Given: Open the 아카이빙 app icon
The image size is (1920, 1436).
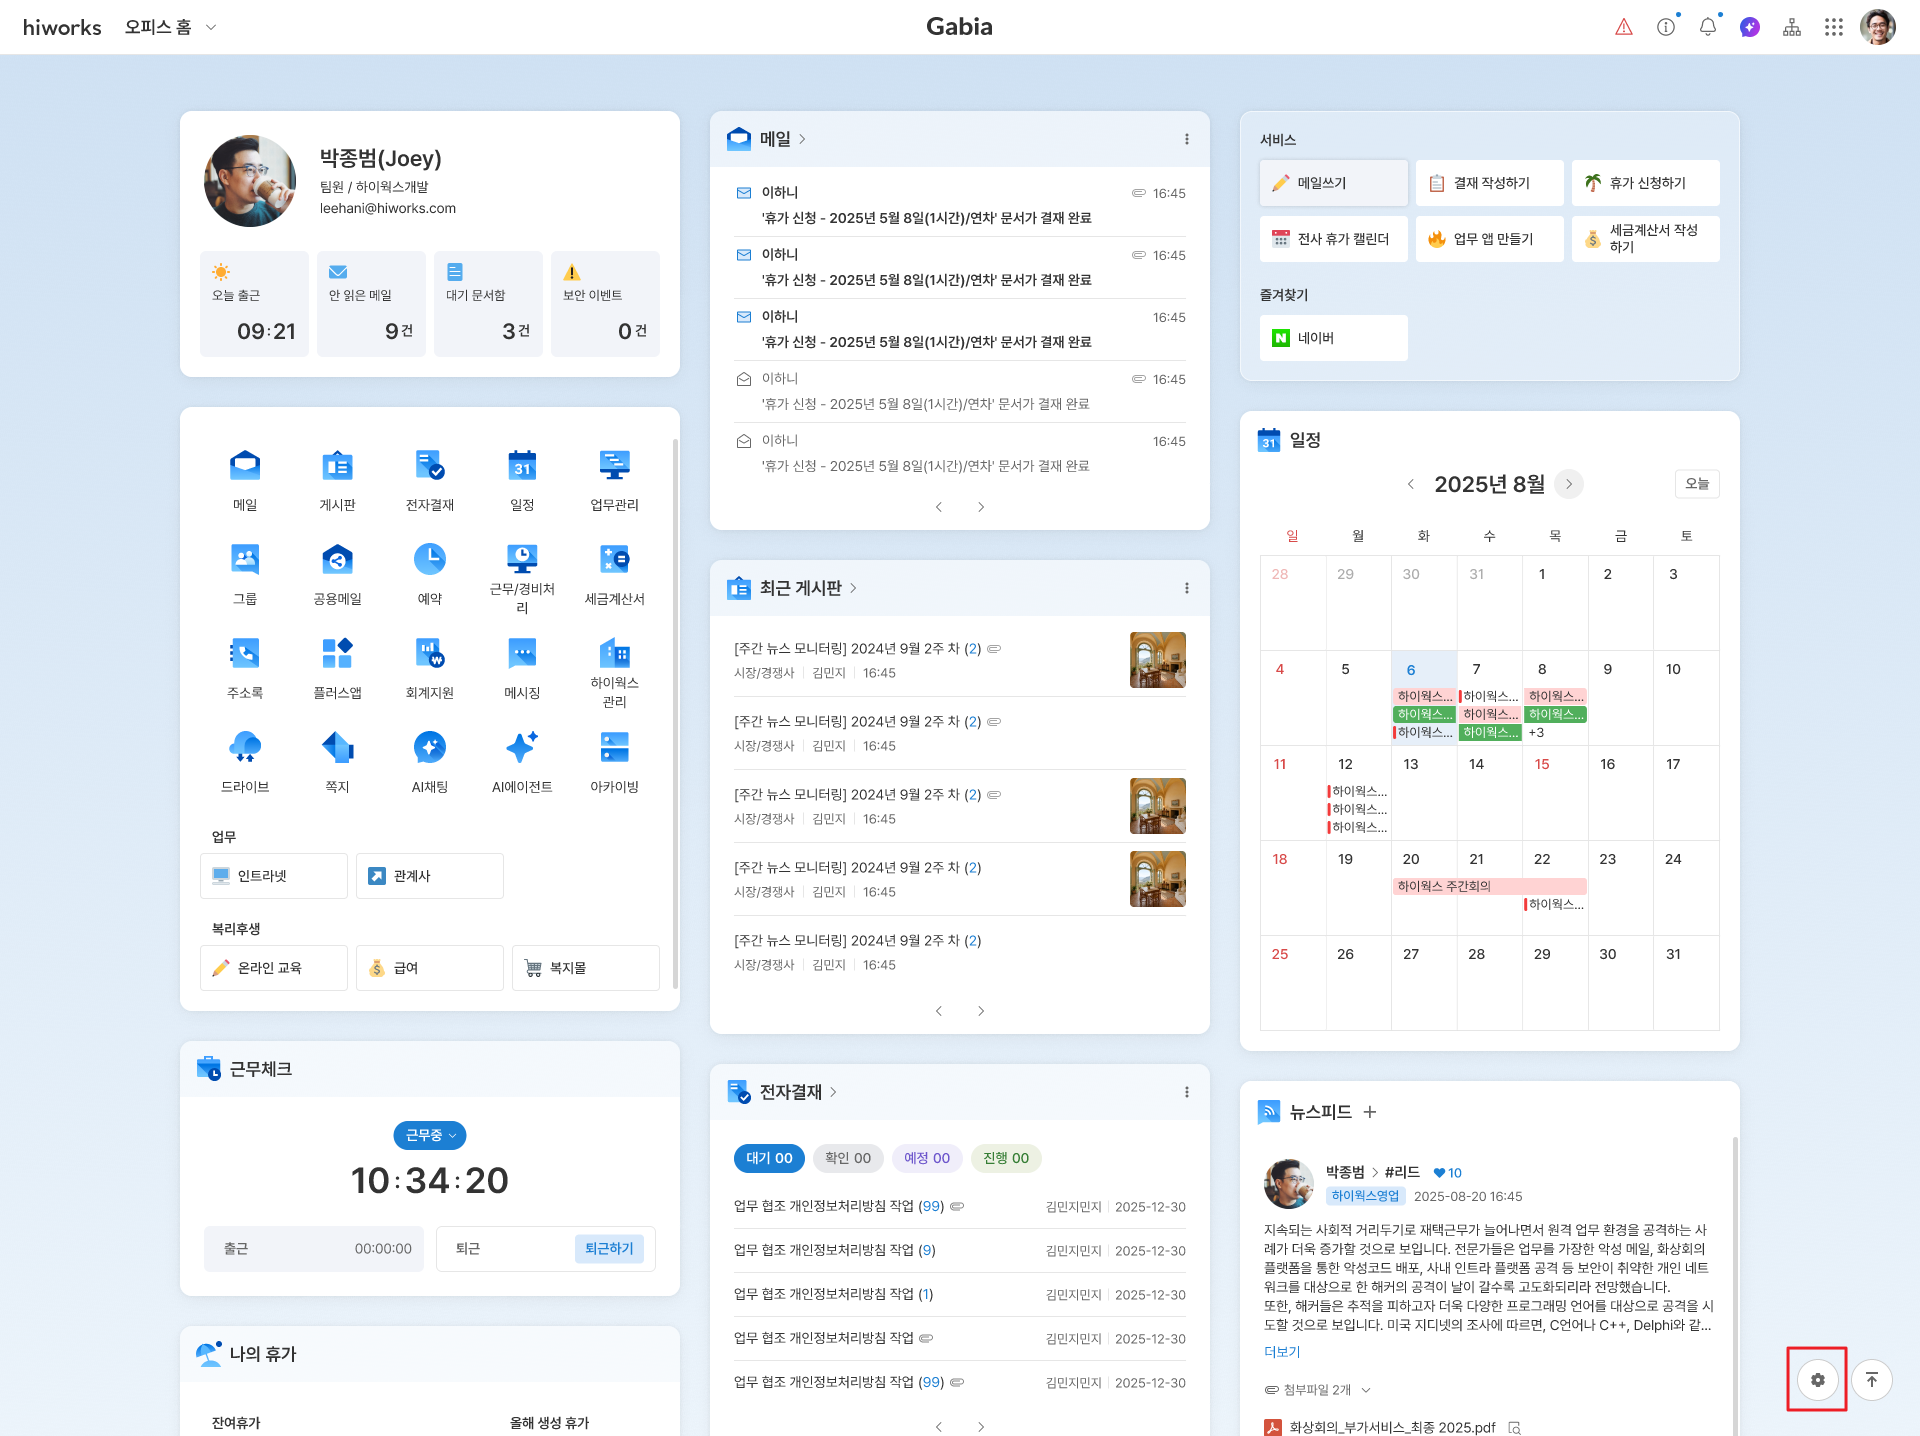Looking at the screenshot, I should tap(614, 748).
